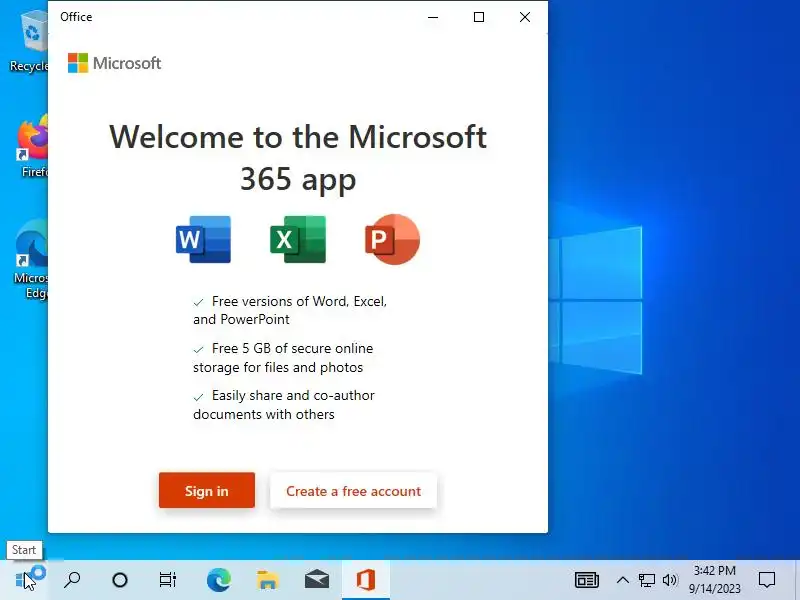Click the clock showing 3:42 PM
800x600 pixels.
point(714,580)
